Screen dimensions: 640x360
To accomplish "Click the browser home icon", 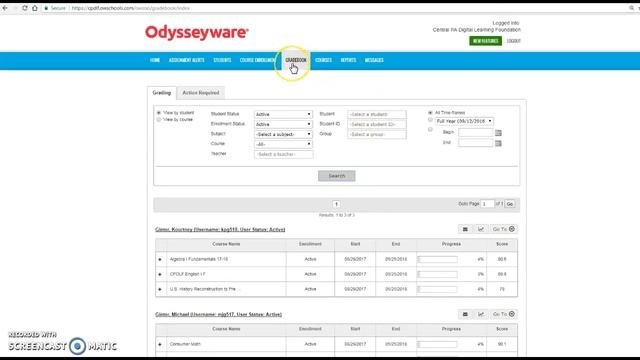I will [x=35, y=8].
